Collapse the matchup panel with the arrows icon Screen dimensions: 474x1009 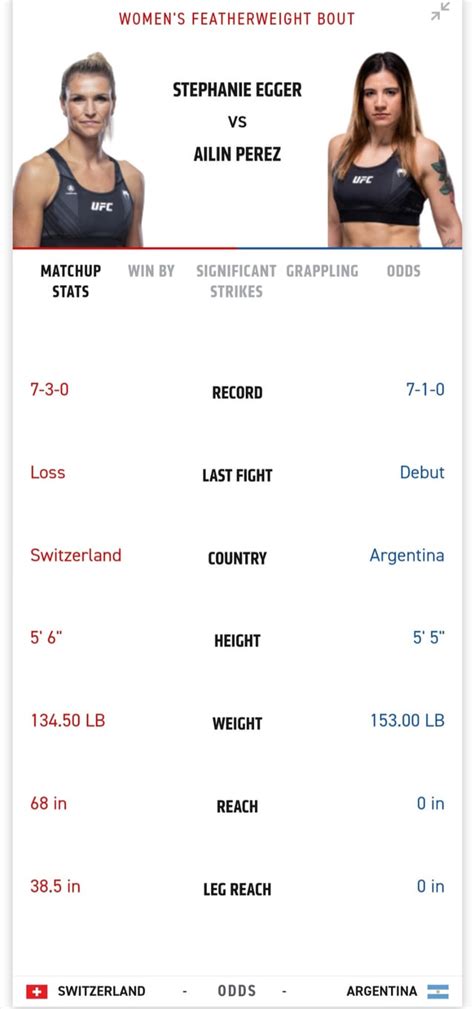point(441,12)
